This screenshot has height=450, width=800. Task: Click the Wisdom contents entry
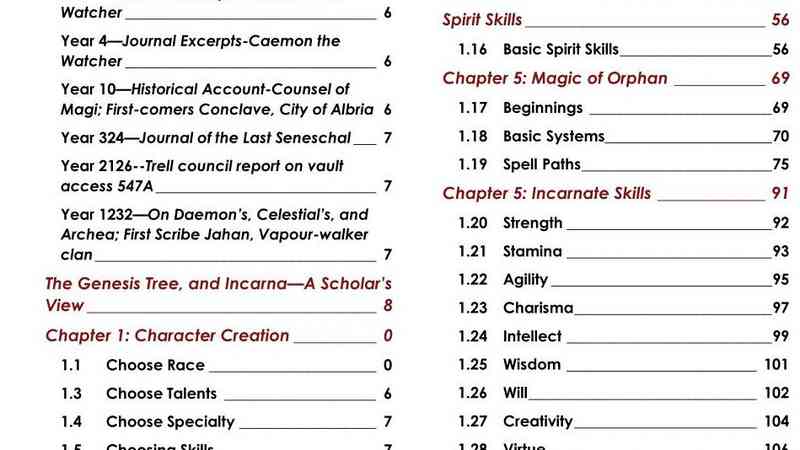pos(531,364)
